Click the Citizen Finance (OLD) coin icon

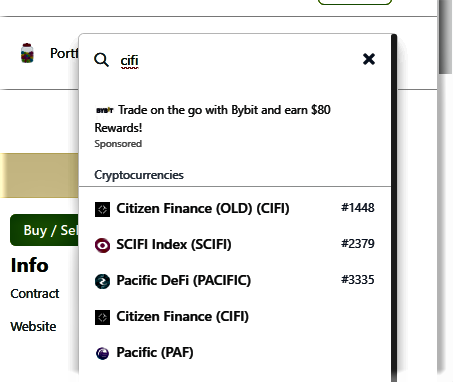pos(102,209)
